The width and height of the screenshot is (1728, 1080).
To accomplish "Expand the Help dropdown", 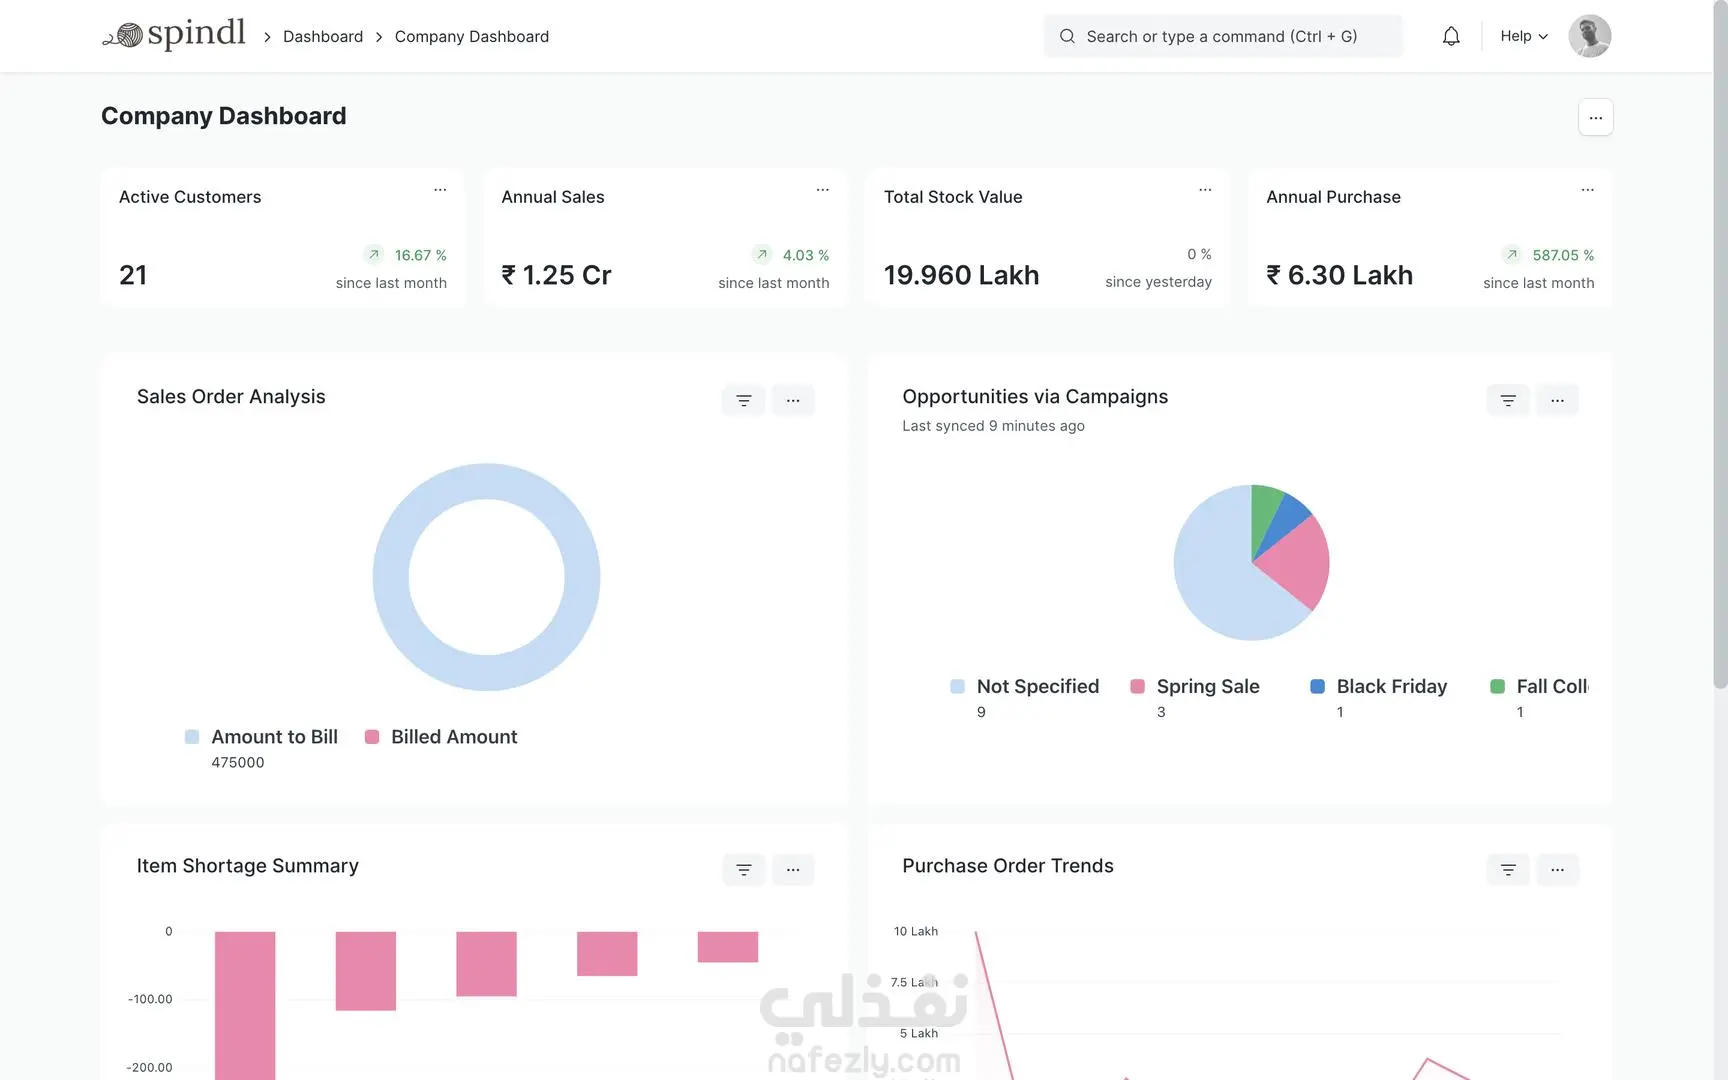I will [x=1524, y=36].
